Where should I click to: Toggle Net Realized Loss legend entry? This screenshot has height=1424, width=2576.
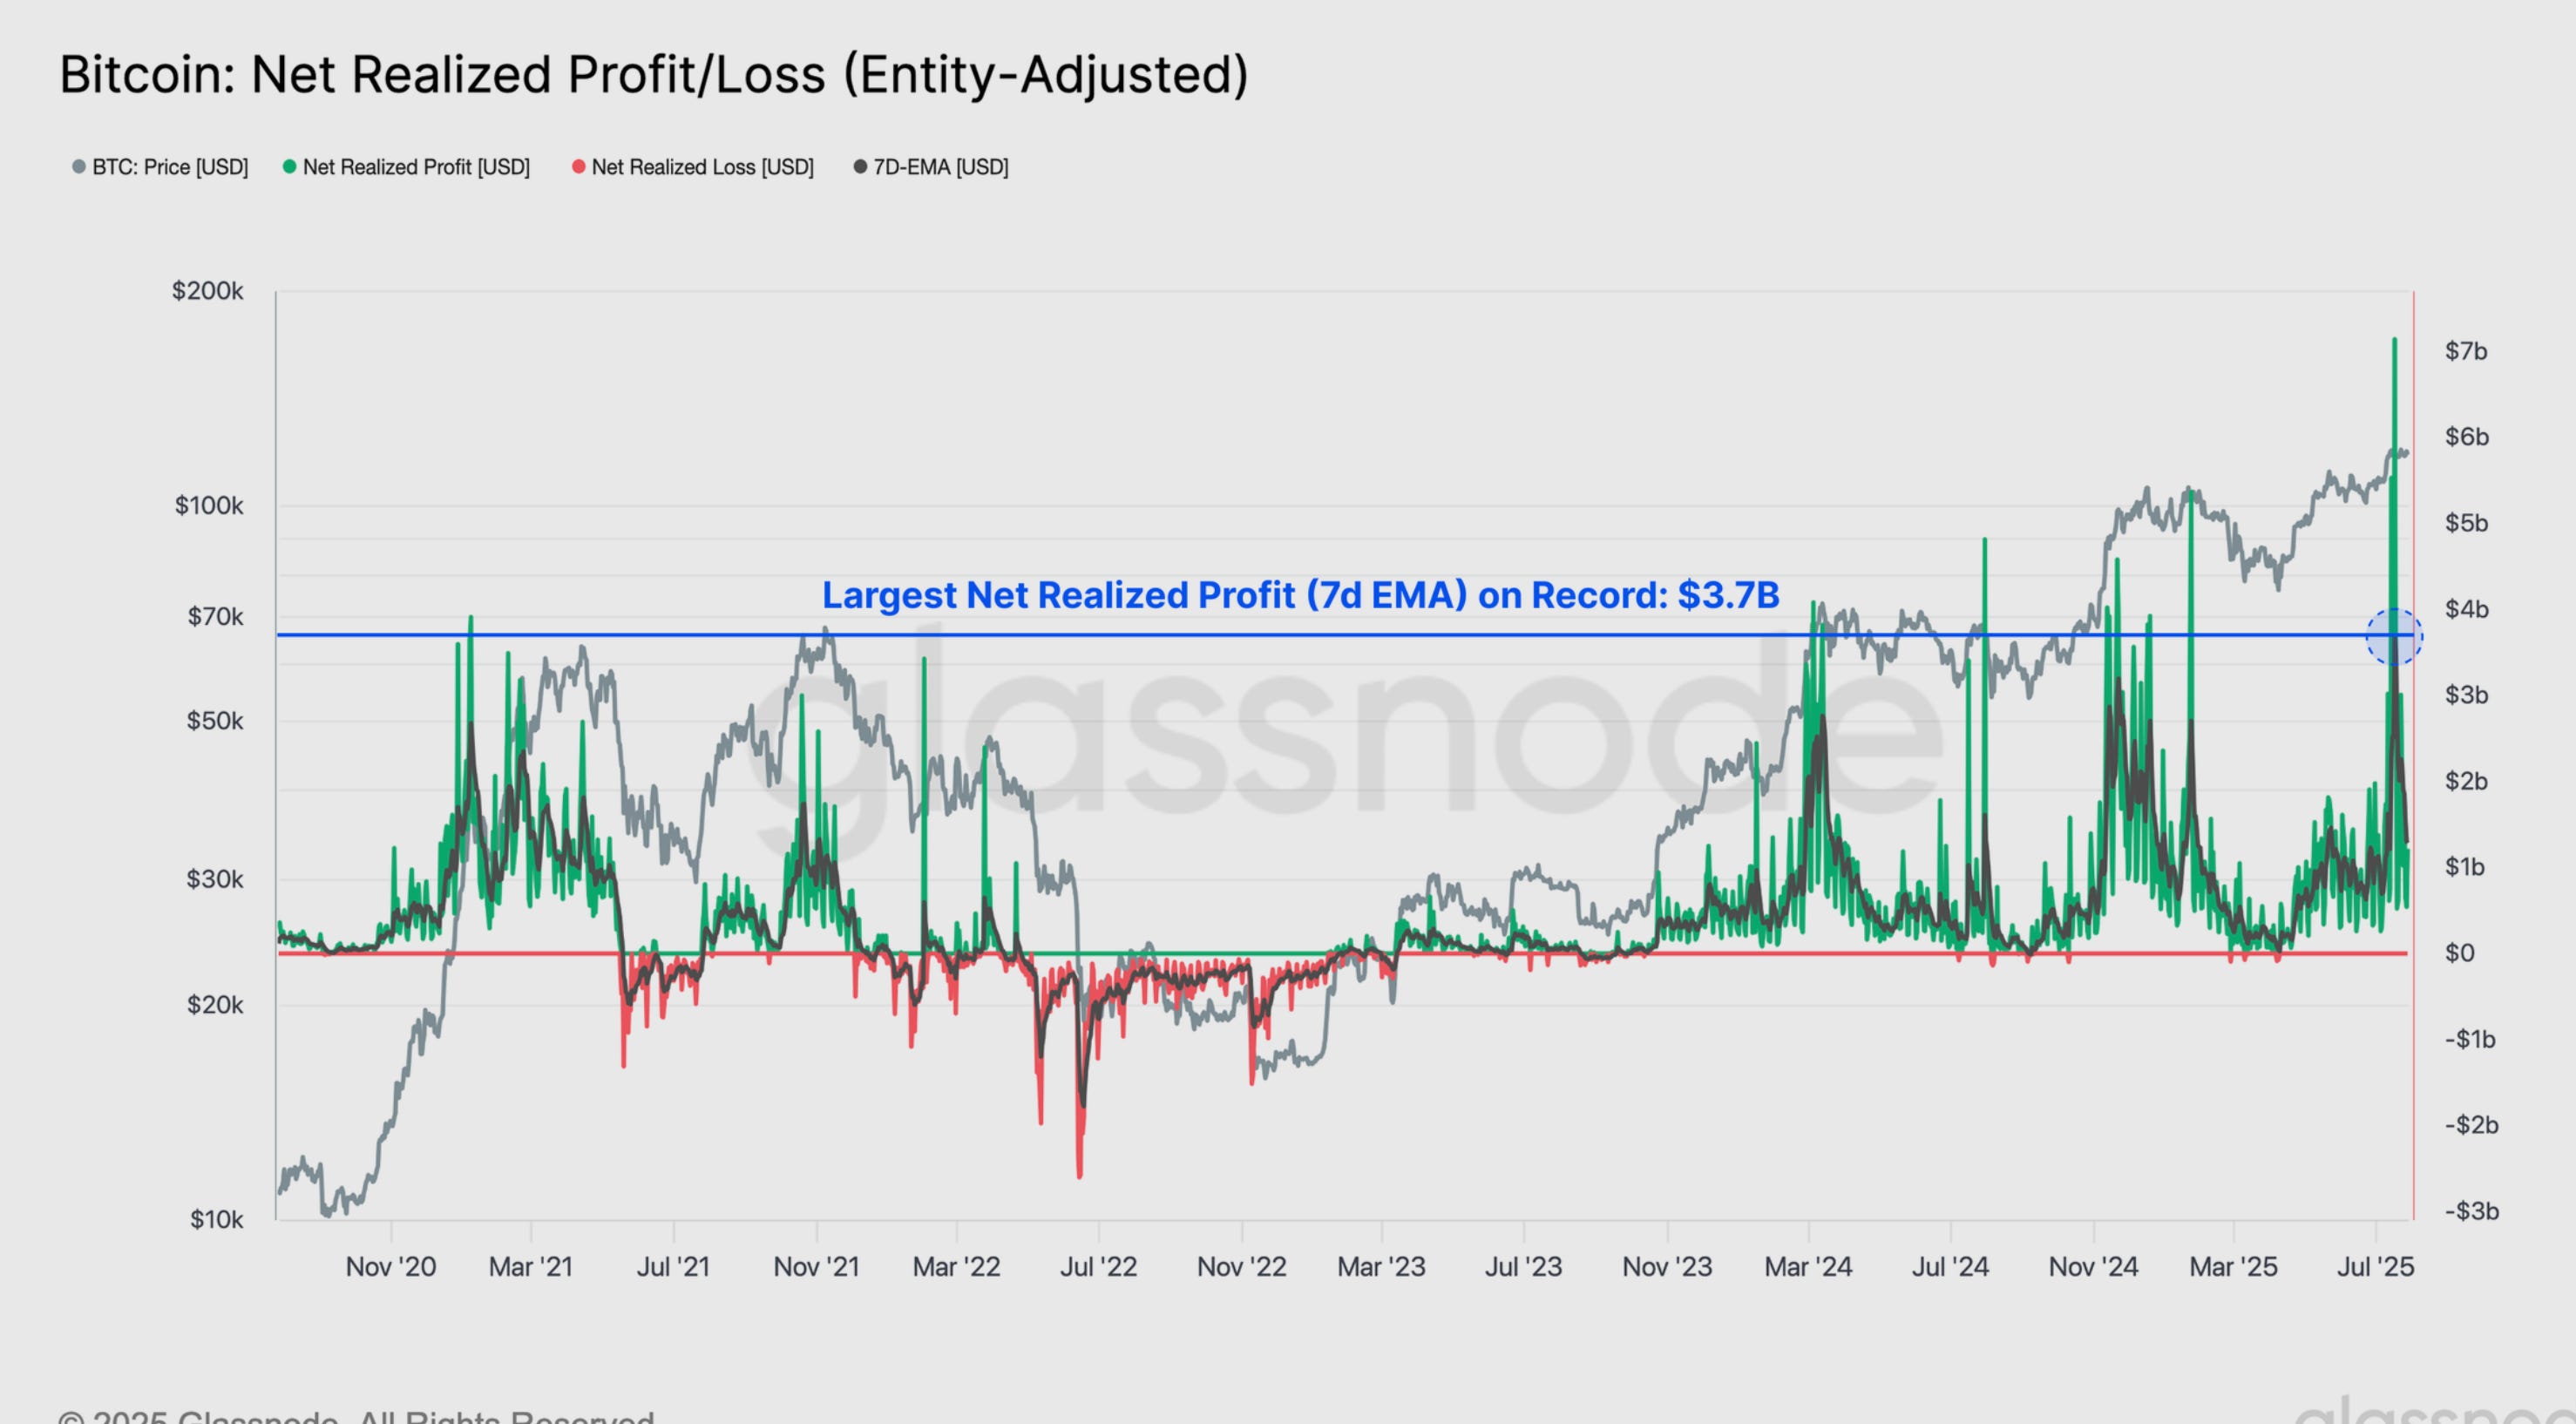tap(702, 167)
